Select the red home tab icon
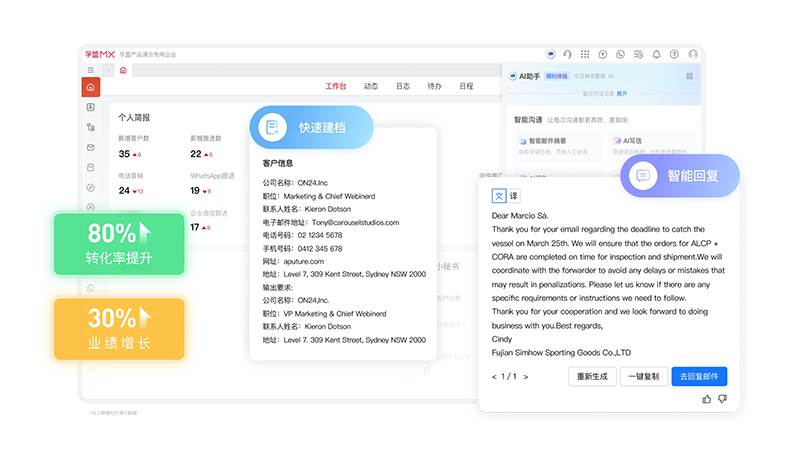This screenshot has width=794, height=460. click(x=123, y=70)
